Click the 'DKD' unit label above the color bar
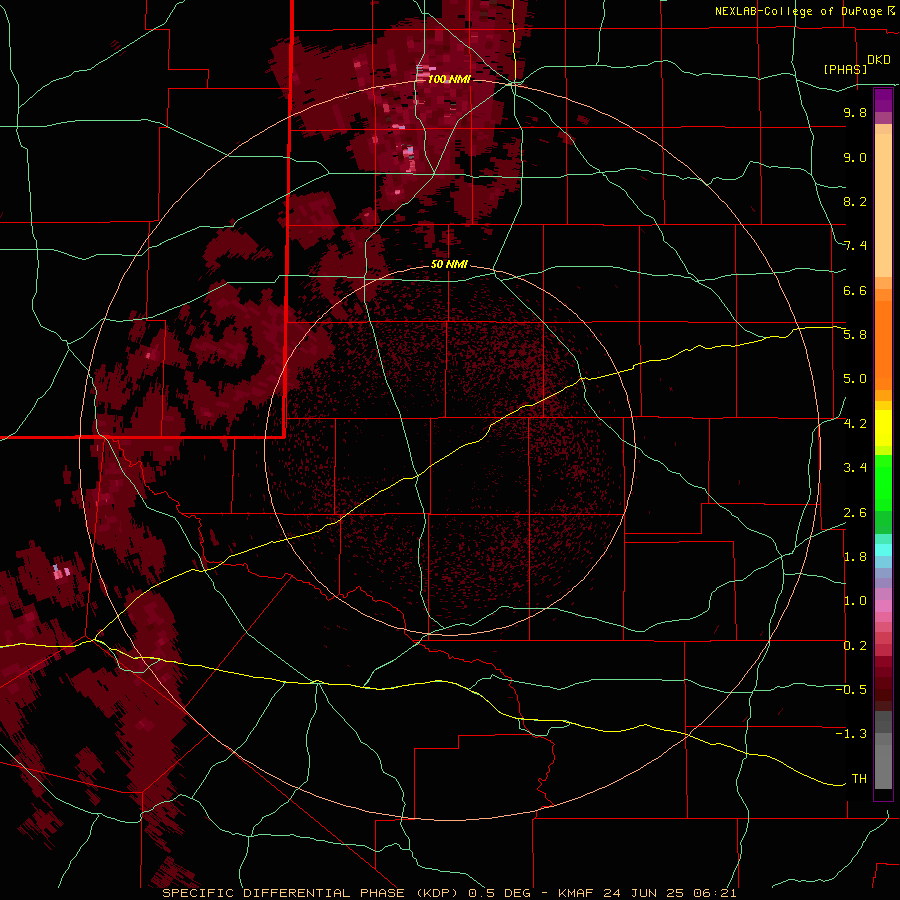900x900 pixels. [879, 60]
